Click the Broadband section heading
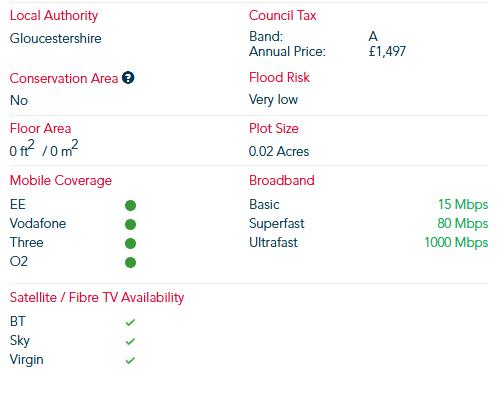Viewport: 504px width, 403px height. pyautogui.click(x=282, y=180)
